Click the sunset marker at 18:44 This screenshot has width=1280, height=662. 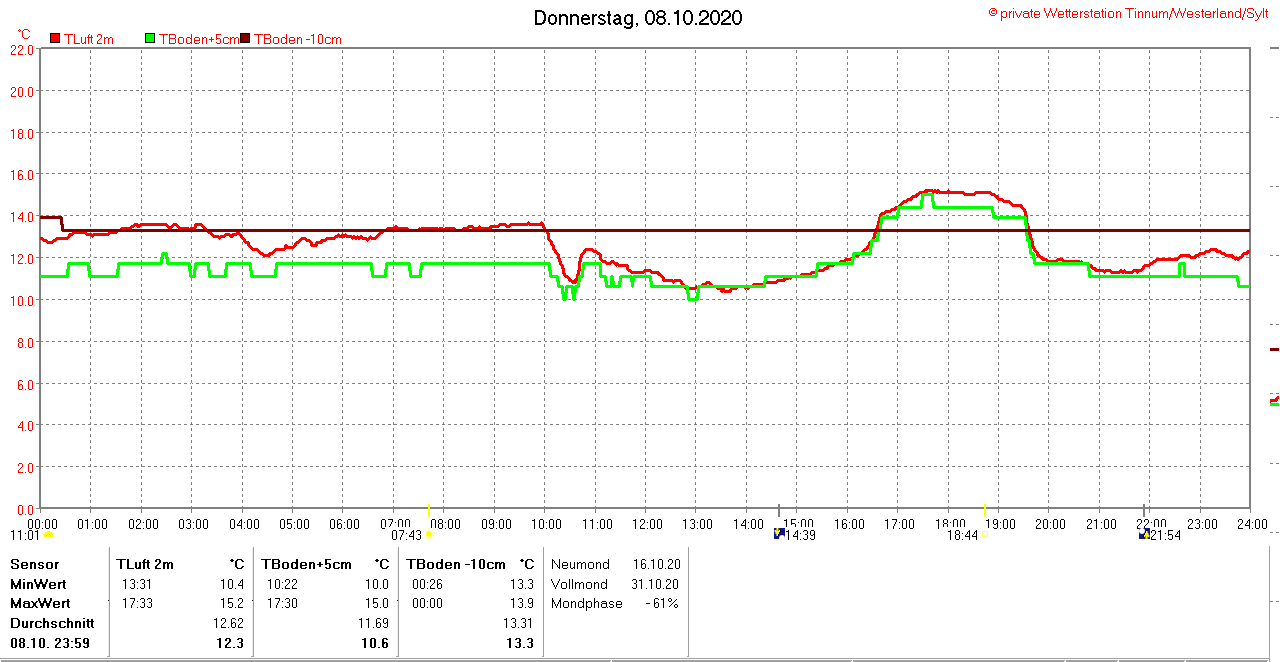(984, 535)
